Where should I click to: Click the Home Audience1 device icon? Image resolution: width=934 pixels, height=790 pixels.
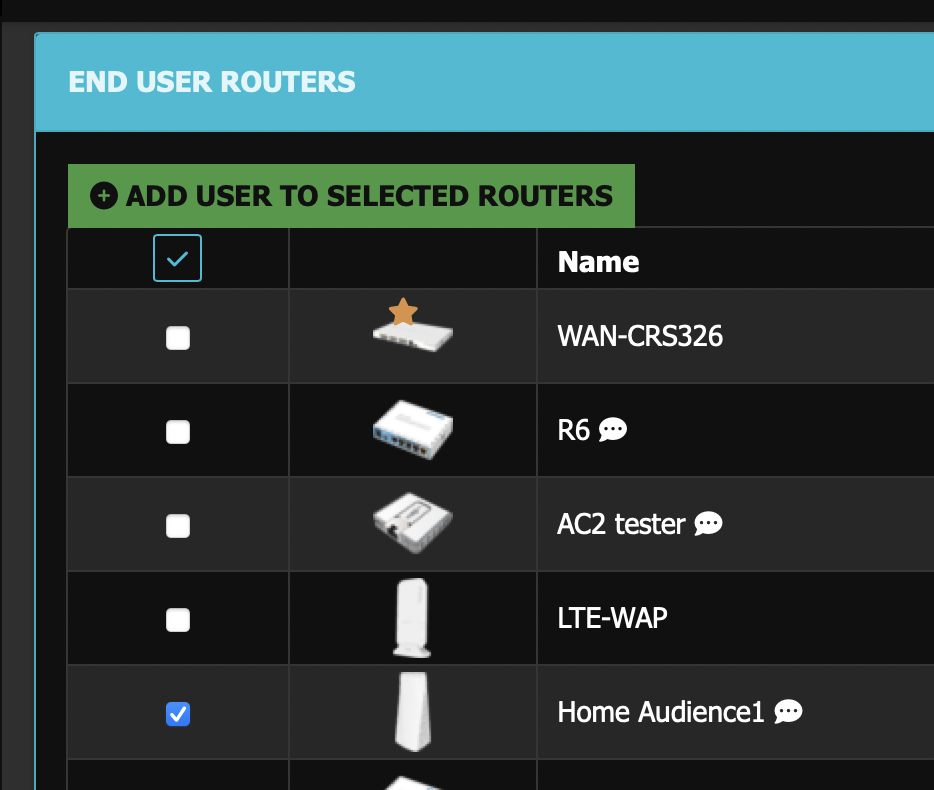(412, 712)
